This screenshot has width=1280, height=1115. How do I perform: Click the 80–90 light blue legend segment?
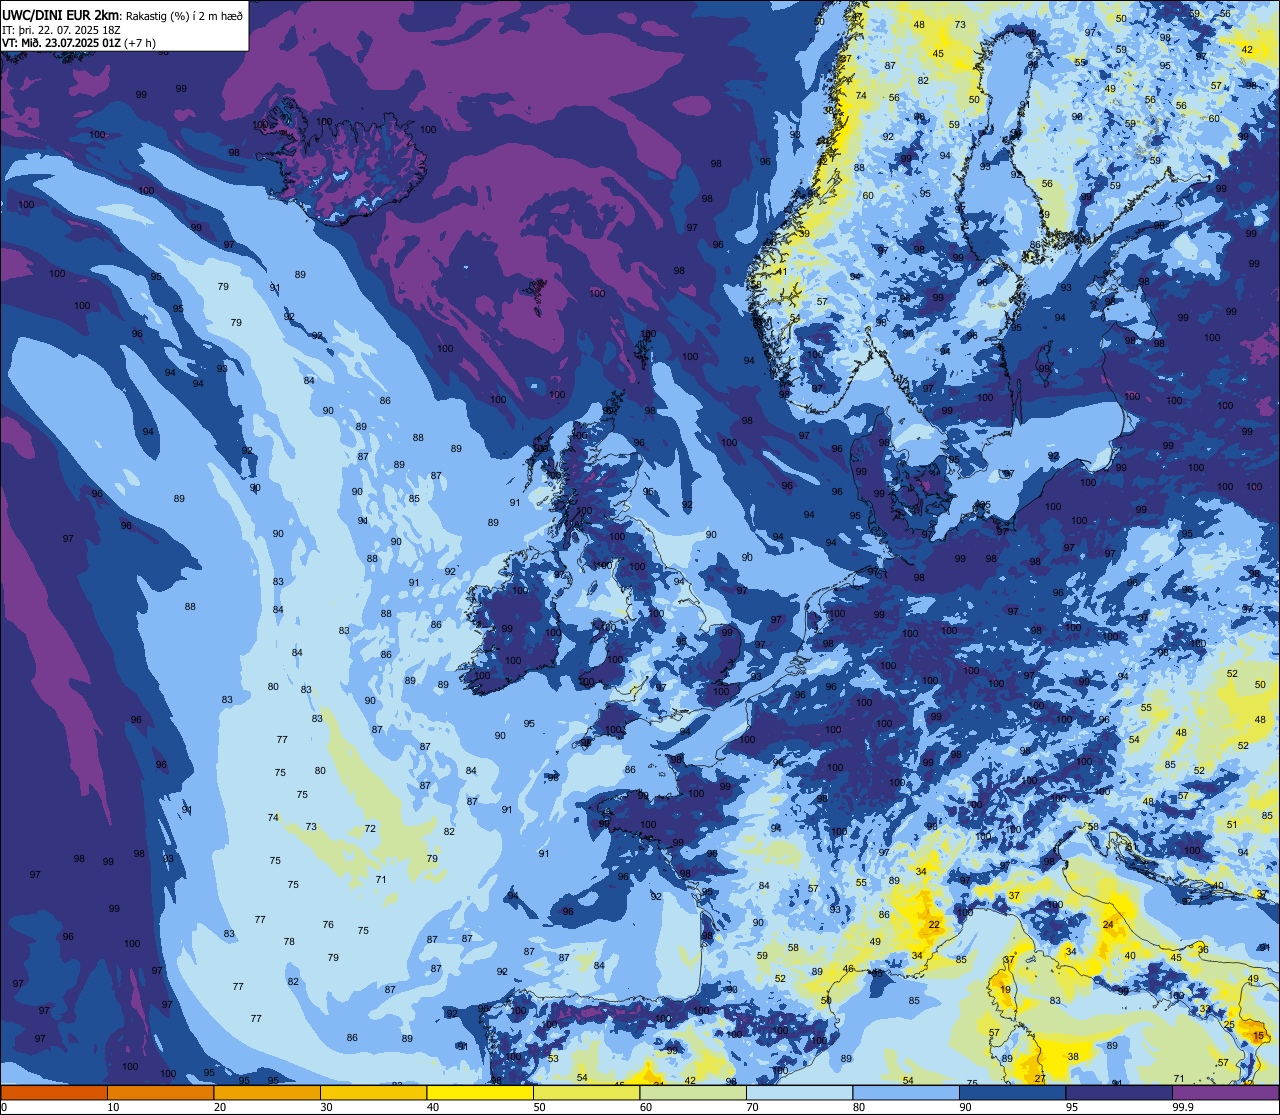click(906, 1092)
